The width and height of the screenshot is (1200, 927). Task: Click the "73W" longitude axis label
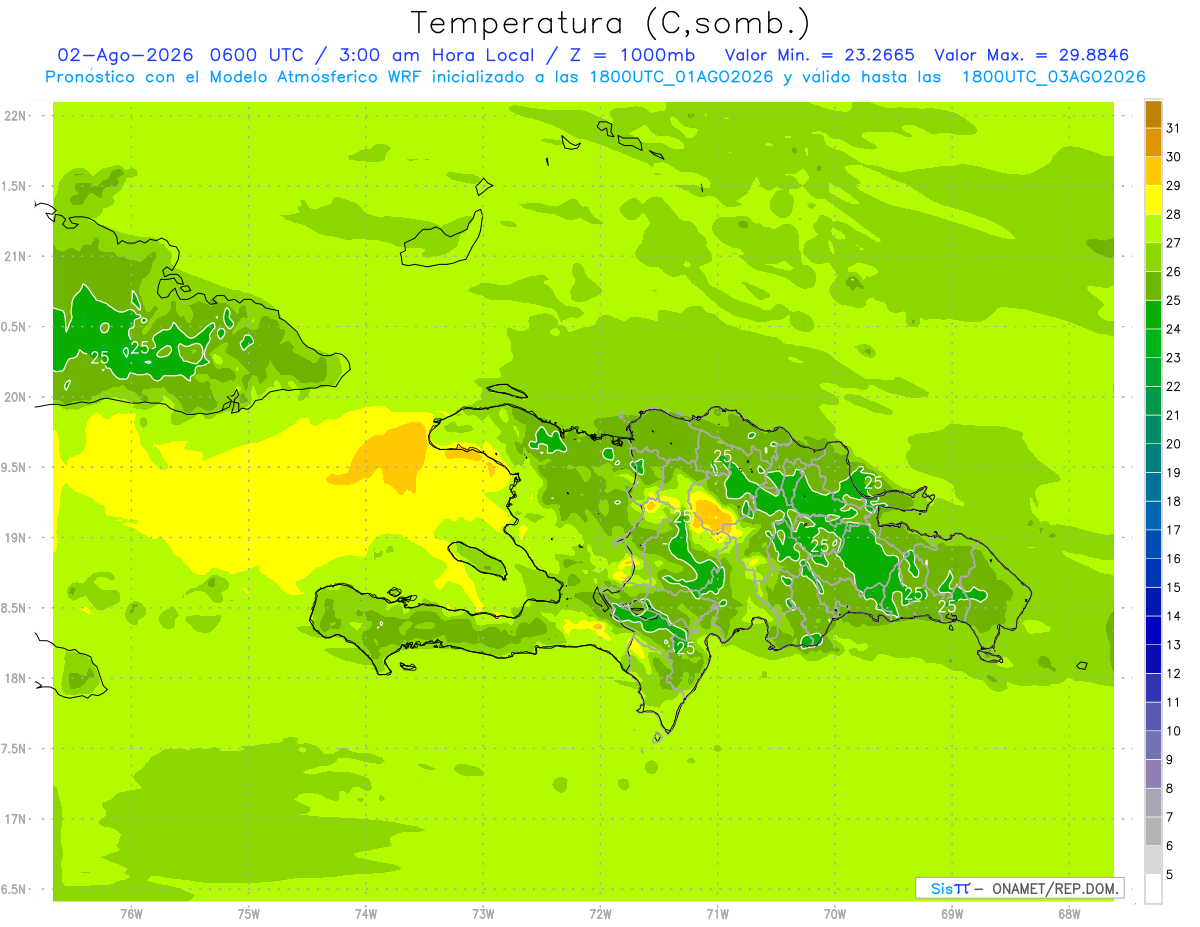click(x=483, y=913)
